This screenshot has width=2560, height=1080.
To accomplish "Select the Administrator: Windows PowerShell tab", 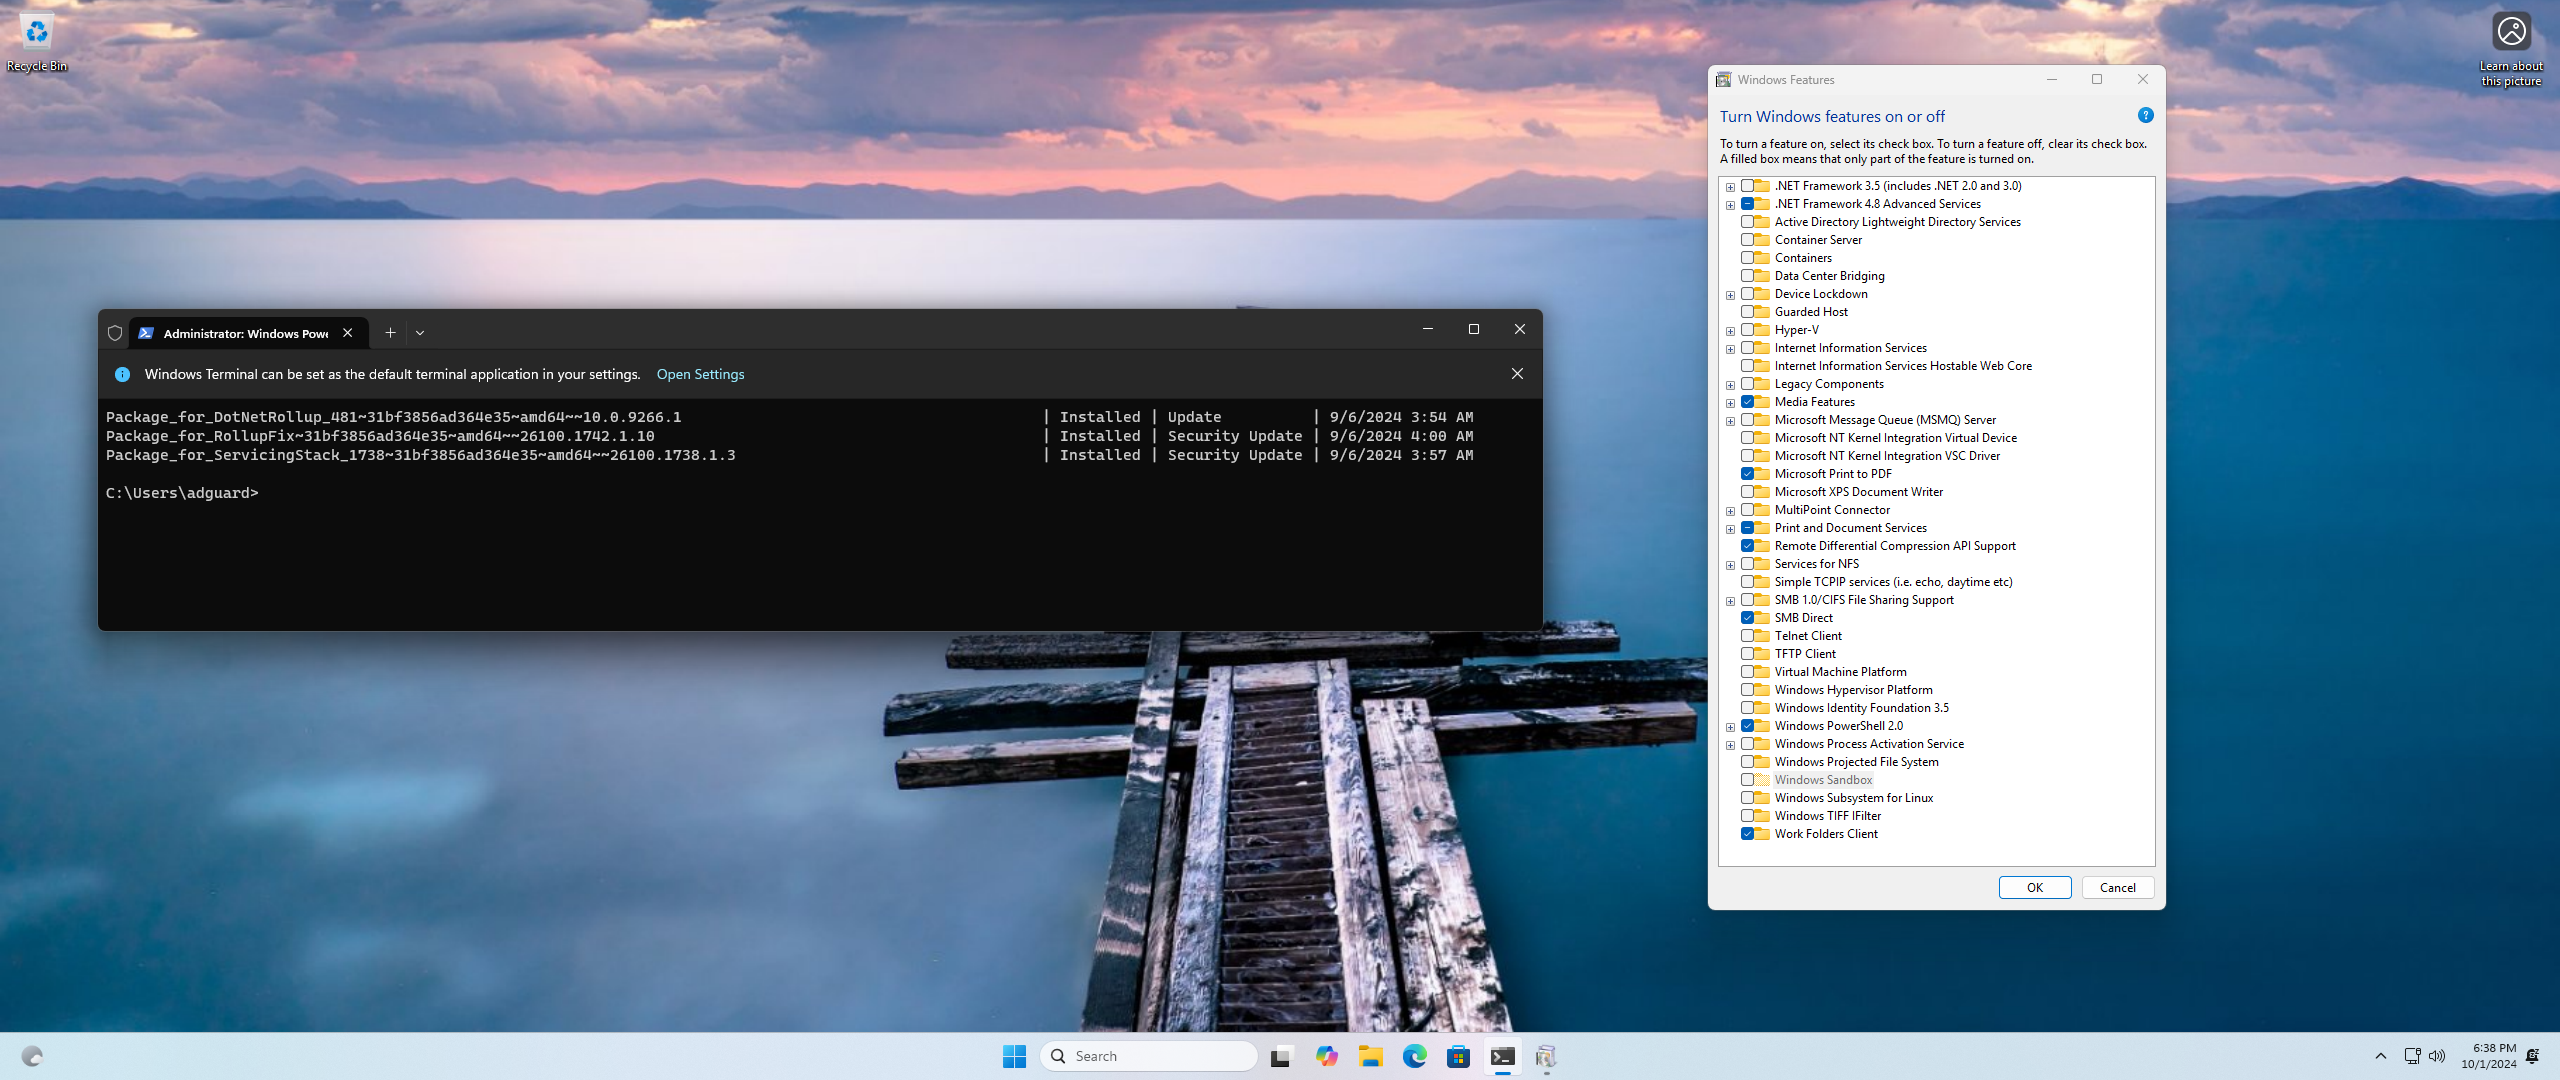I will tap(245, 333).
